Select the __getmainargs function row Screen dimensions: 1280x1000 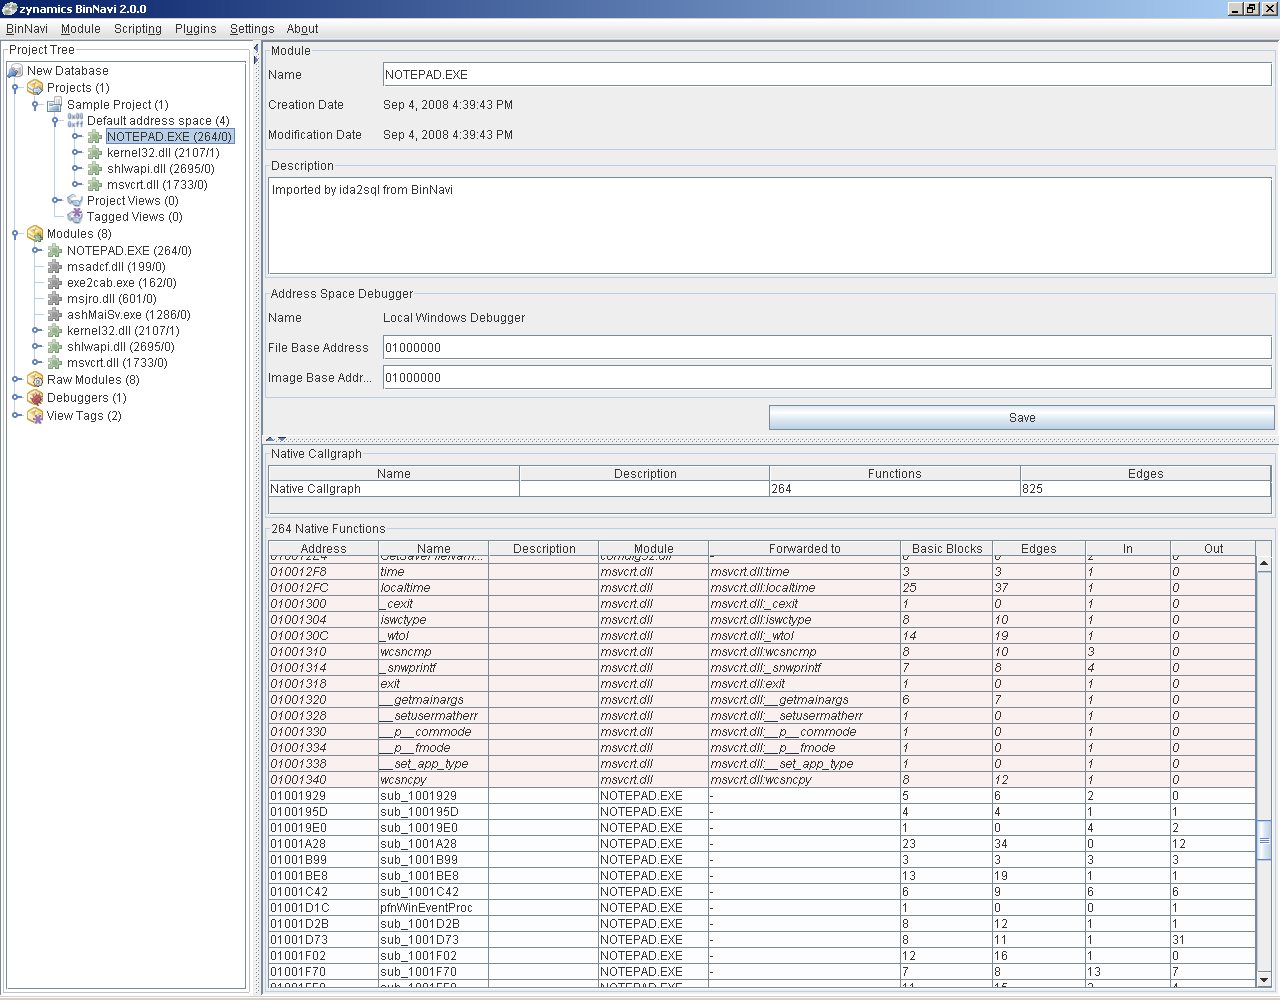pos(762,700)
